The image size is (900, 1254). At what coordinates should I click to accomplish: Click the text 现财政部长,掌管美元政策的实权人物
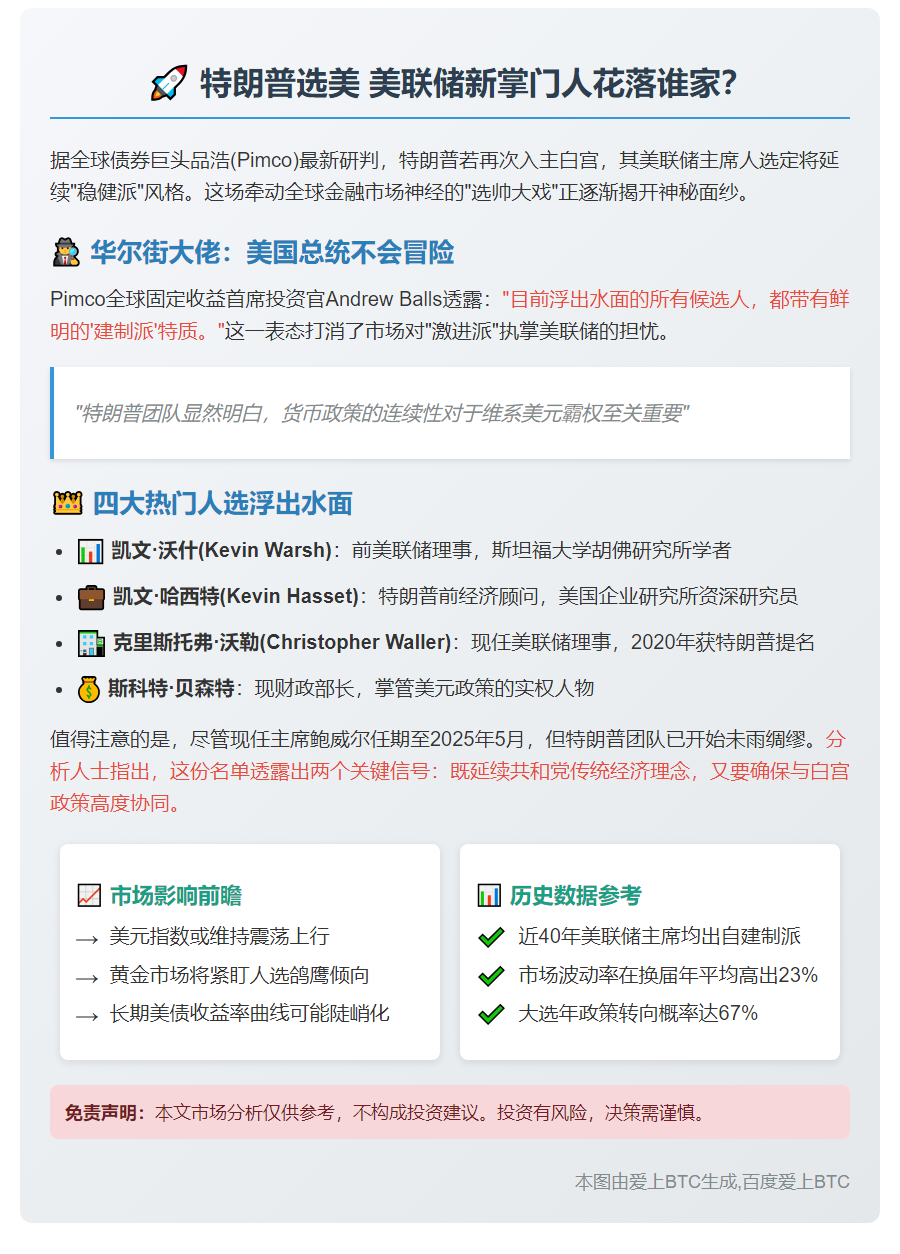click(x=425, y=689)
